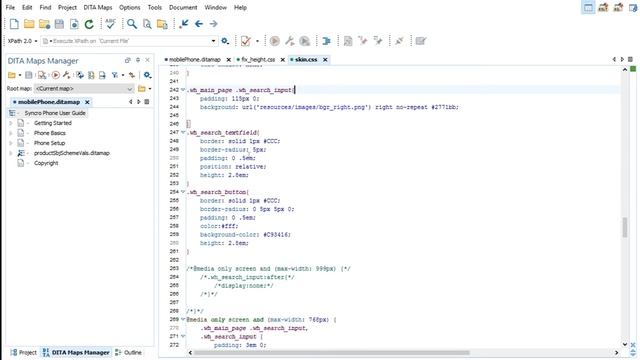640x360 pixels.
Task: Click DITA Maps Manager red play transformation icon
Action: tap(56, 75)
